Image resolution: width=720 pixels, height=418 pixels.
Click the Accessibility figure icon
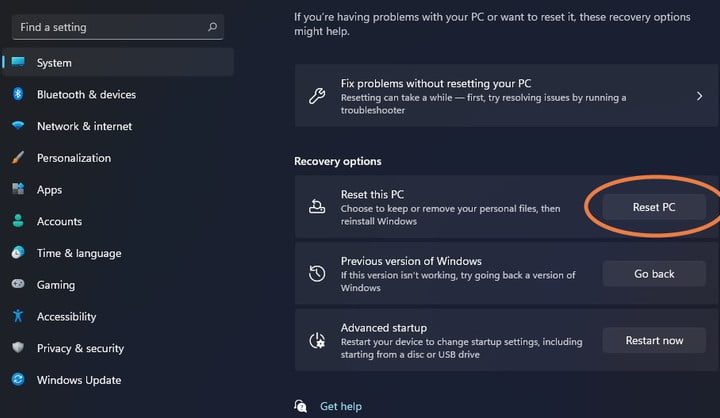click(x=18, y=316)
